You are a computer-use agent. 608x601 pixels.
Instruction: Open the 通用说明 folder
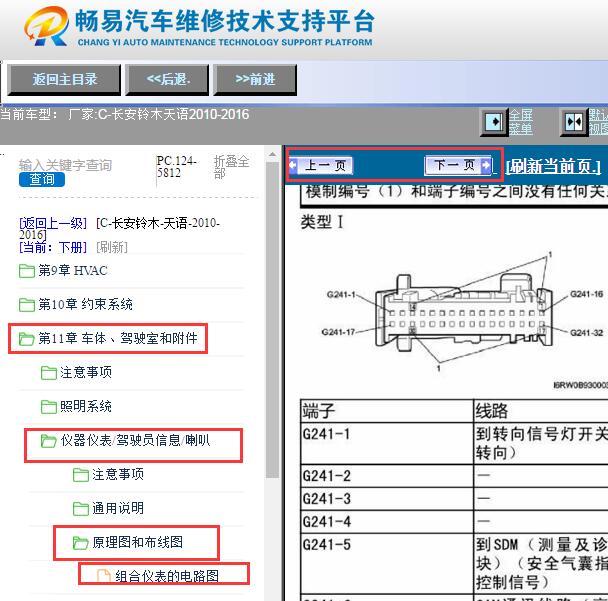pos(118,508)
